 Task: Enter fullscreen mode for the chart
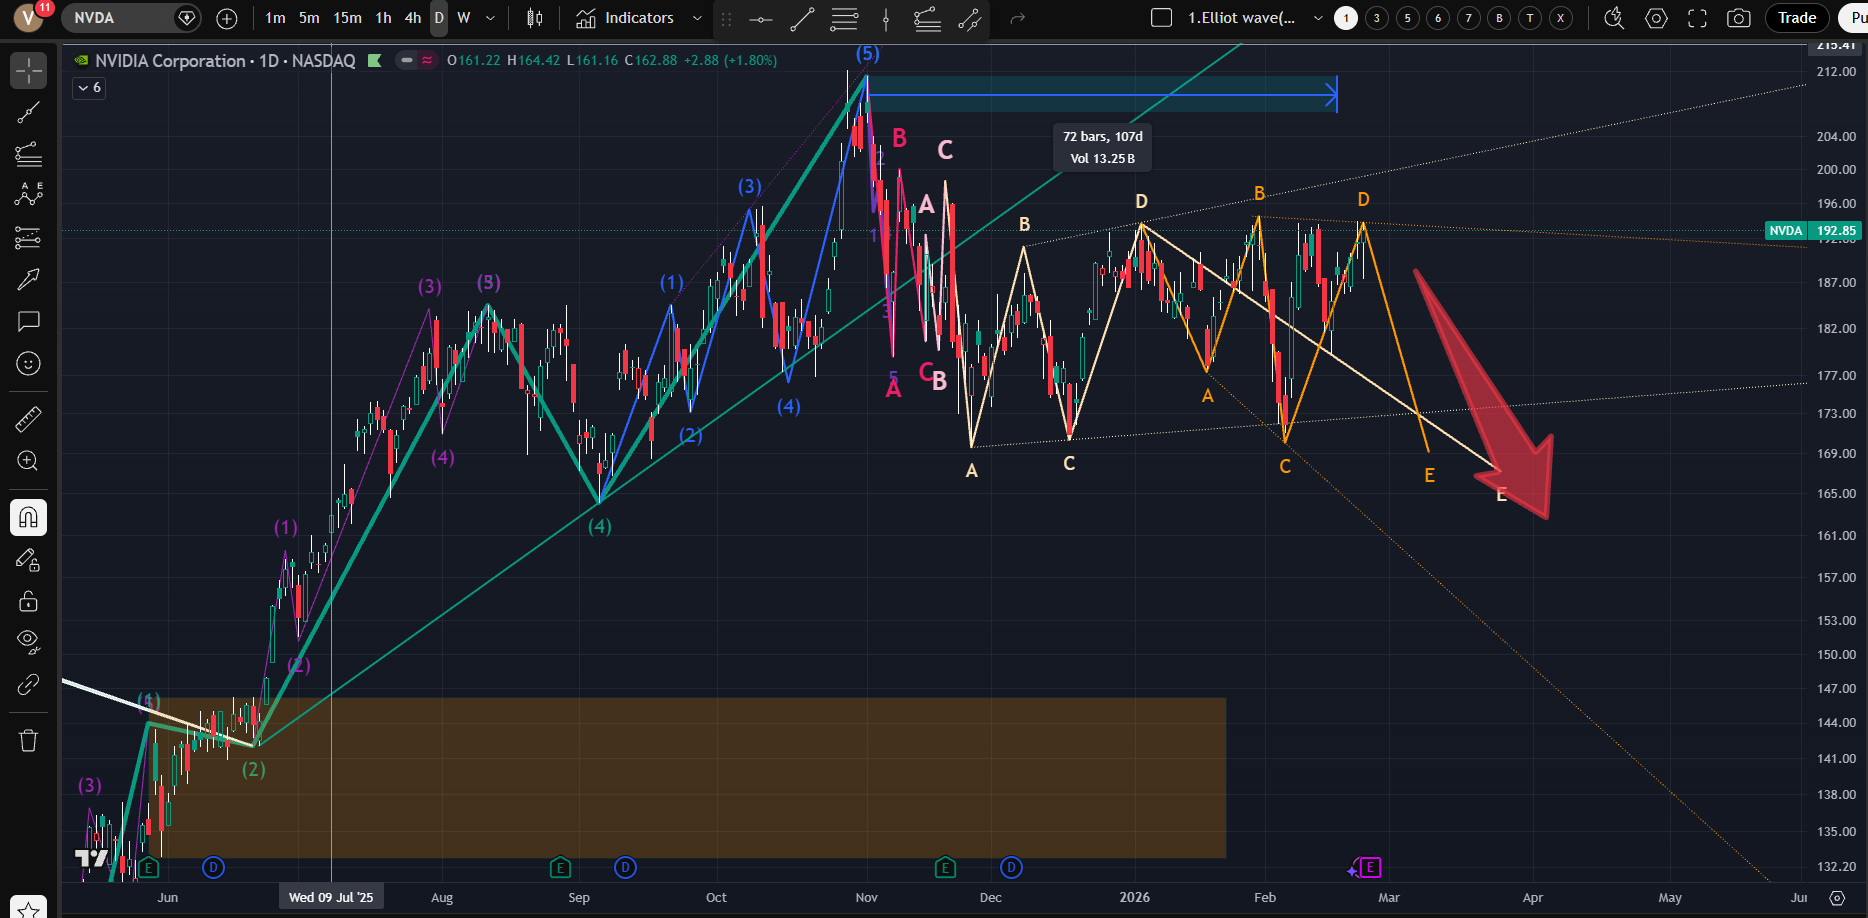click(1697, 18)
